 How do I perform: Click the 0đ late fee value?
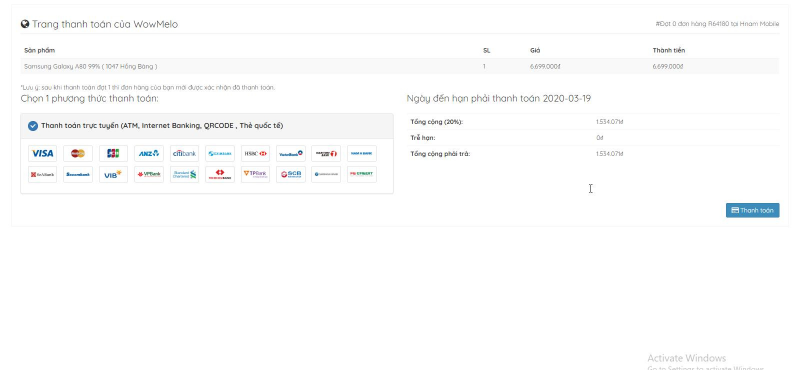click(599, 138)
